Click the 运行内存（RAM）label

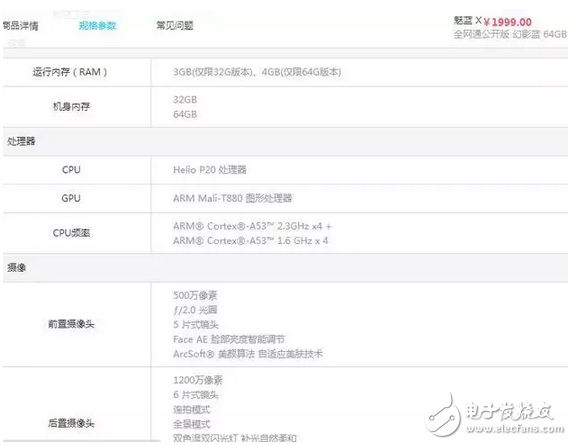tap(70, 72)
